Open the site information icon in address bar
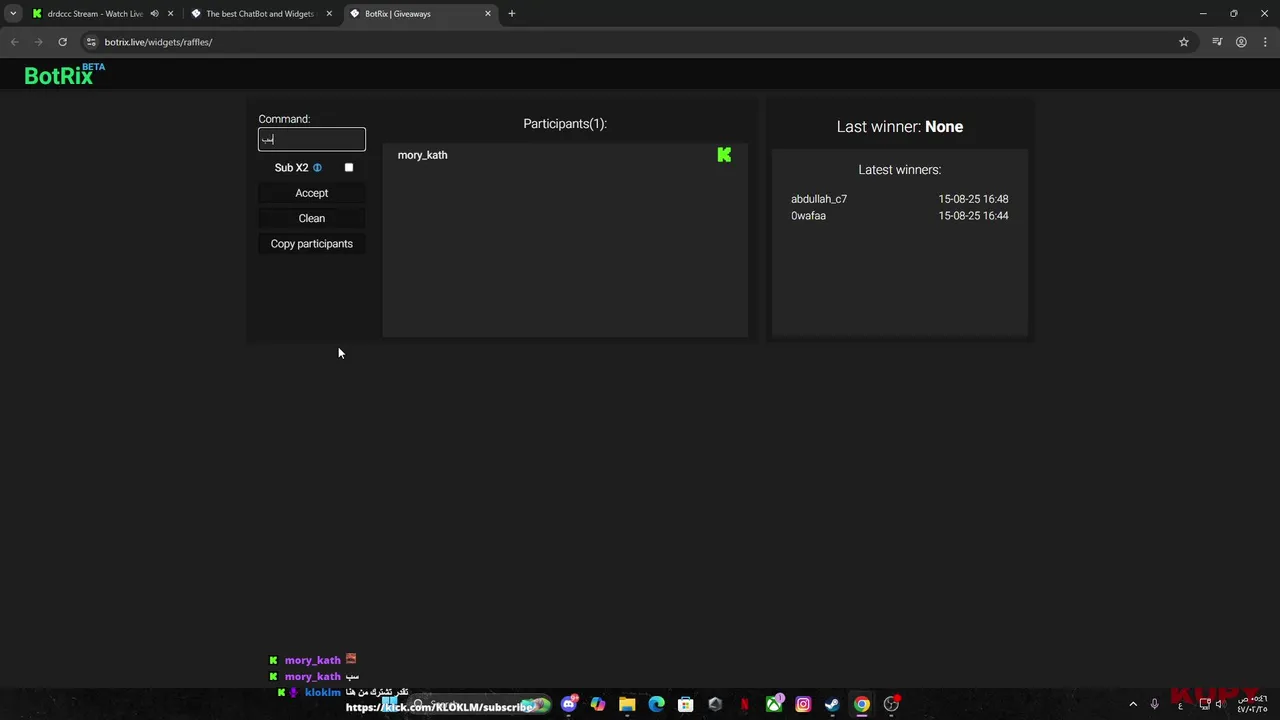 click(91, 42)
